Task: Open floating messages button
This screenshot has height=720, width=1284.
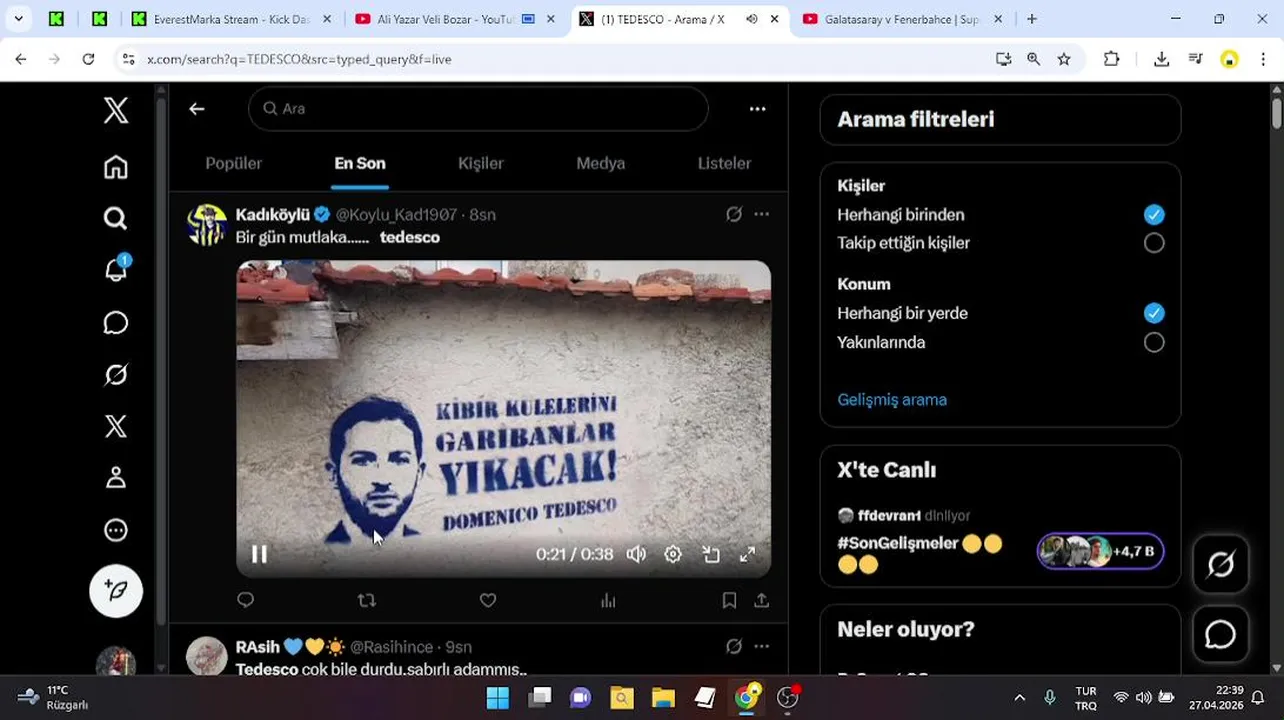Action: [x=1221, y=634]
